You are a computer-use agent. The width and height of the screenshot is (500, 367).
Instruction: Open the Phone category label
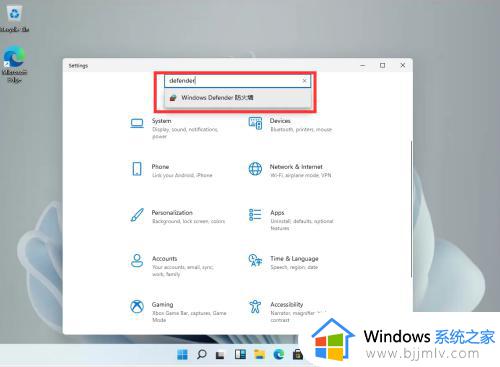point(160,166)
